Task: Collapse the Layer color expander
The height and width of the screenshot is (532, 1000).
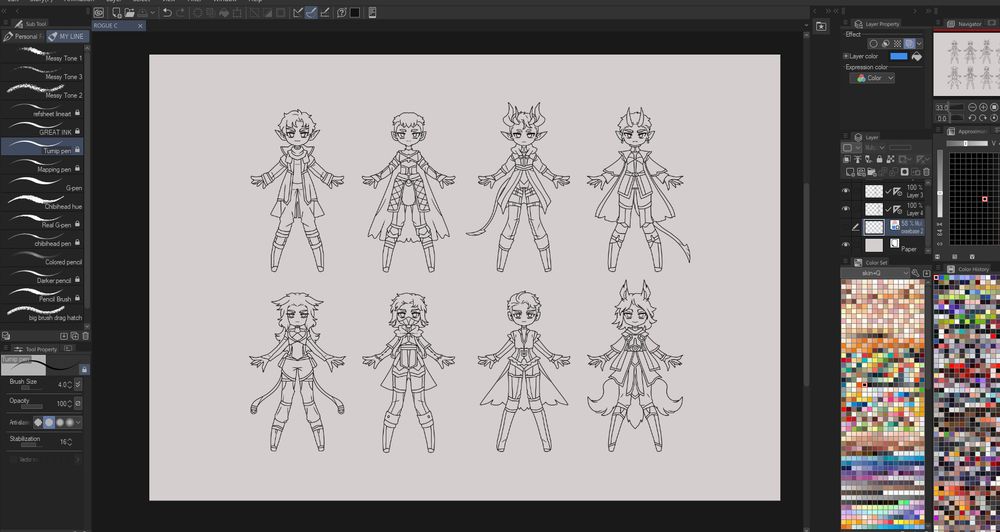Action: pyautogui.click(x=846, y=56)
